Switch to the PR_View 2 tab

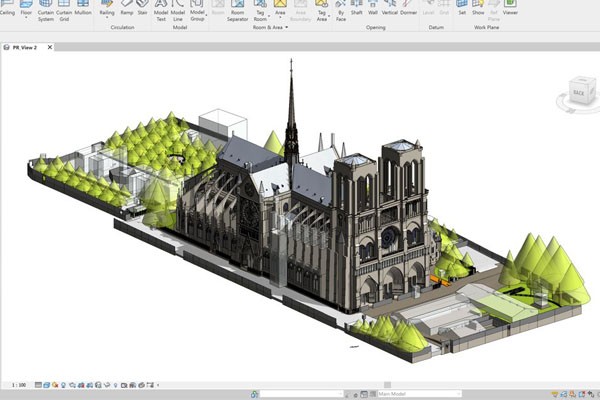click(25, 47)
